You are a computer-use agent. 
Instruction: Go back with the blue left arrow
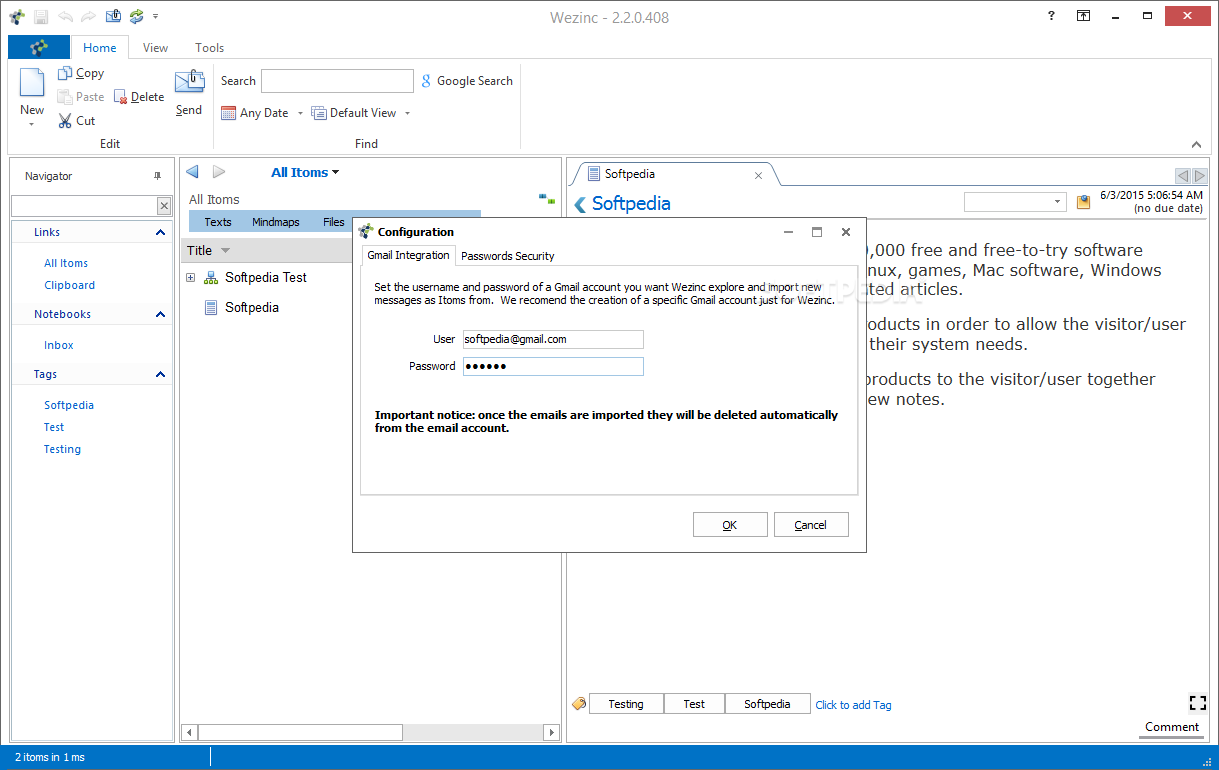coord(192,172)
